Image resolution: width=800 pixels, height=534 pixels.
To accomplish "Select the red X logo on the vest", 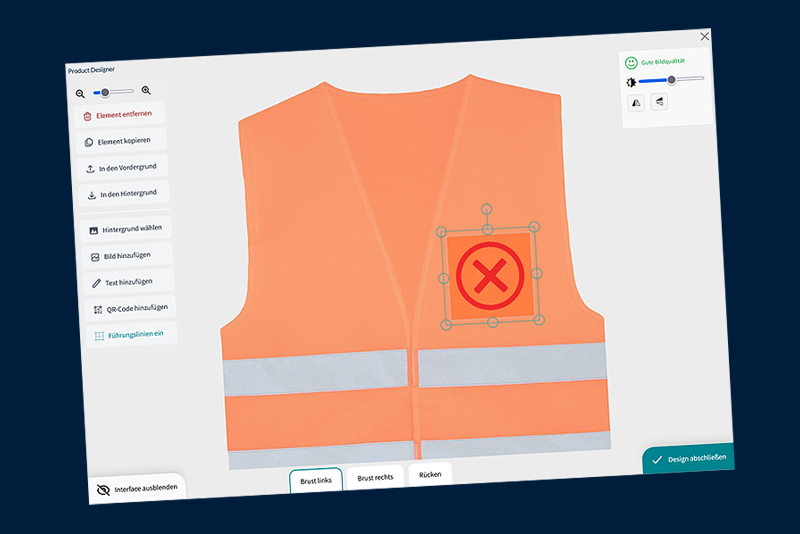I will (x=489, y=275).
